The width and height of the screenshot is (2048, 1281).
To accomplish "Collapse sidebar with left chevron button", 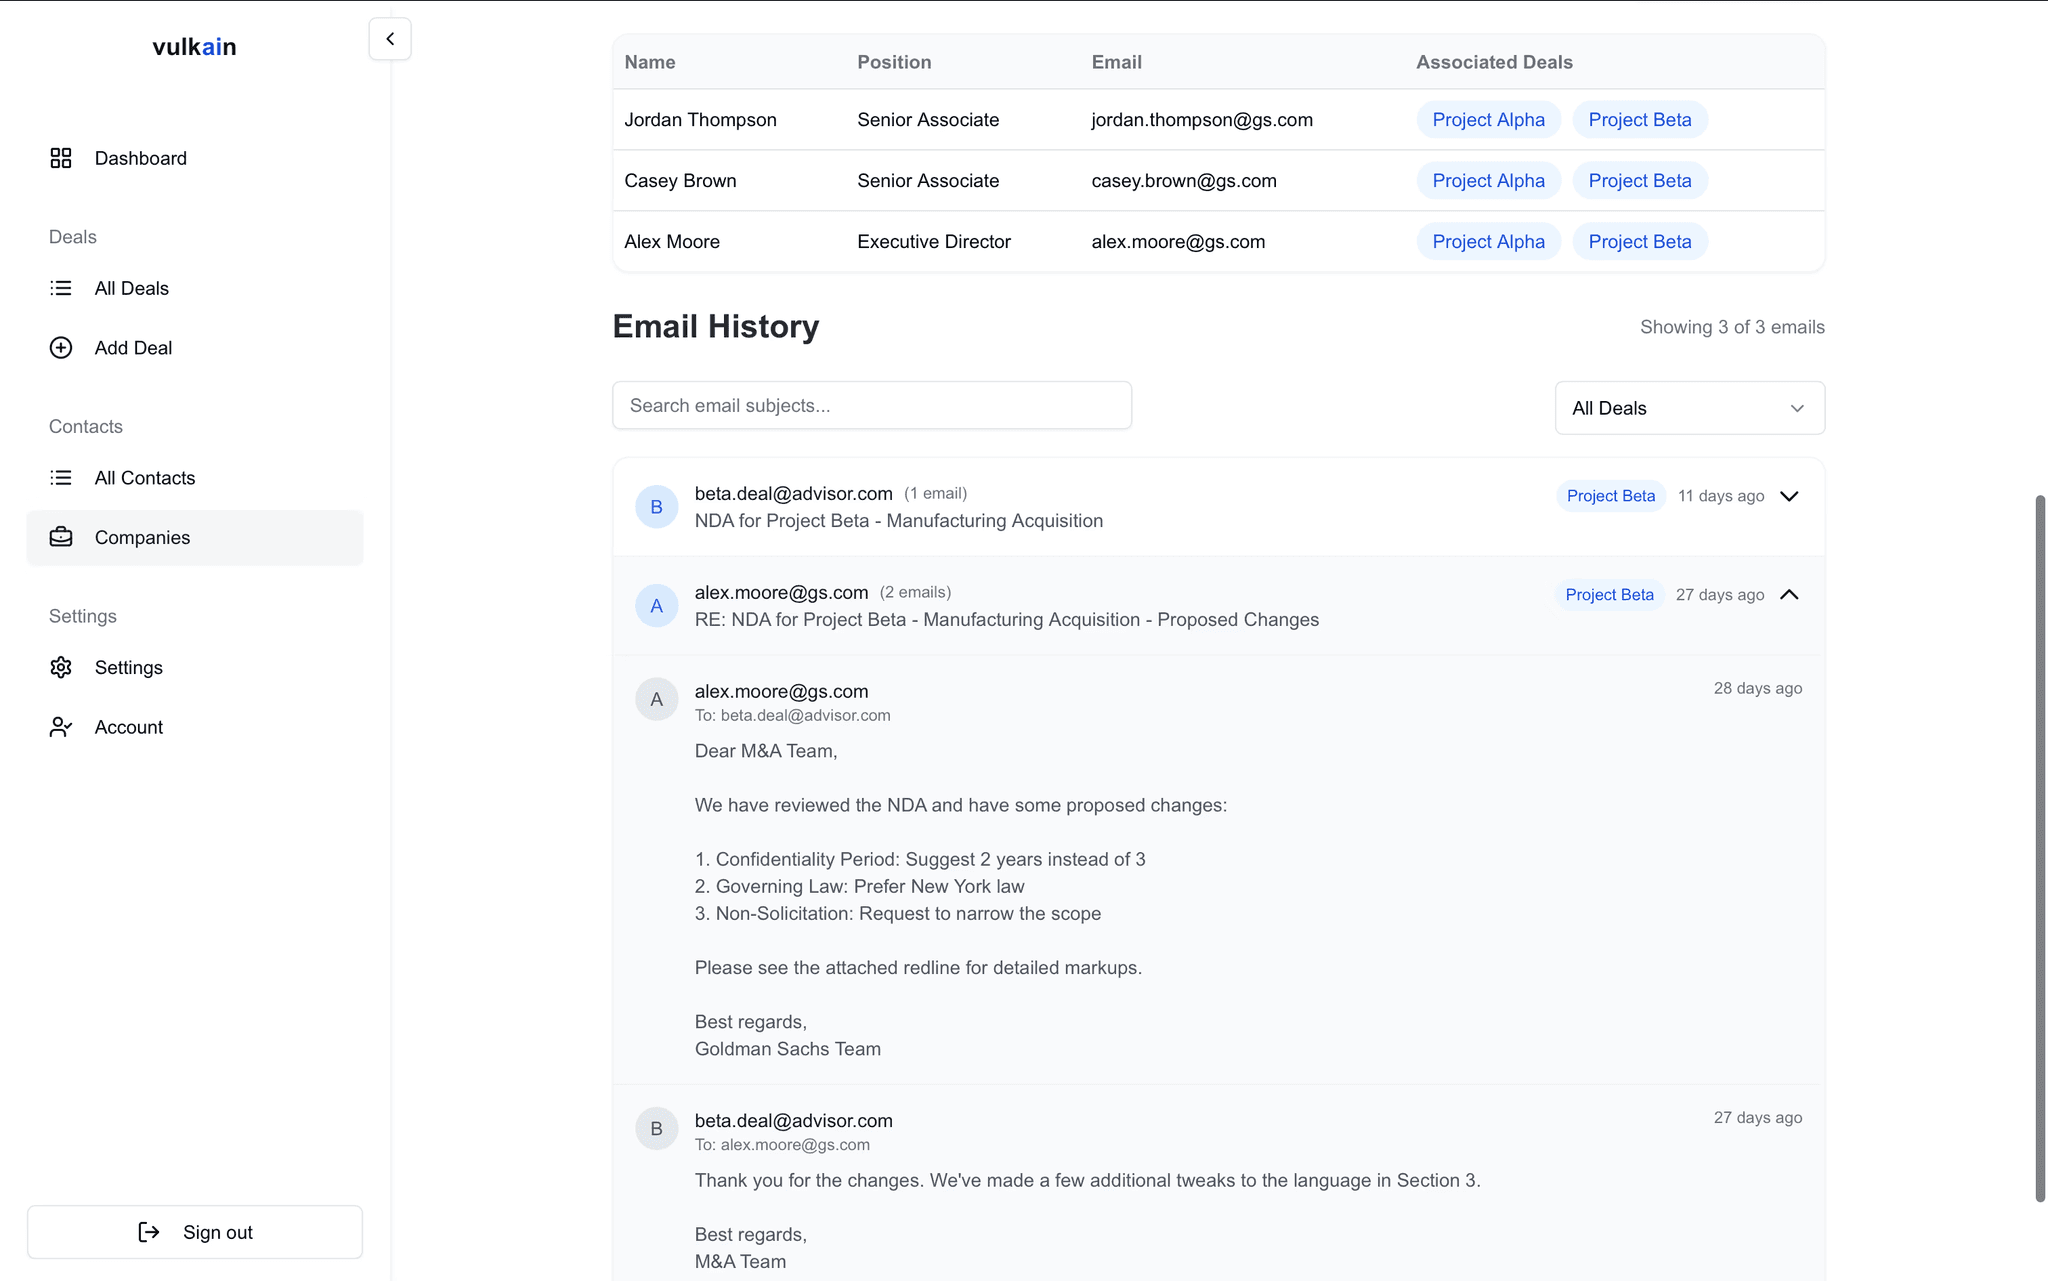I will tap(390, 39).
